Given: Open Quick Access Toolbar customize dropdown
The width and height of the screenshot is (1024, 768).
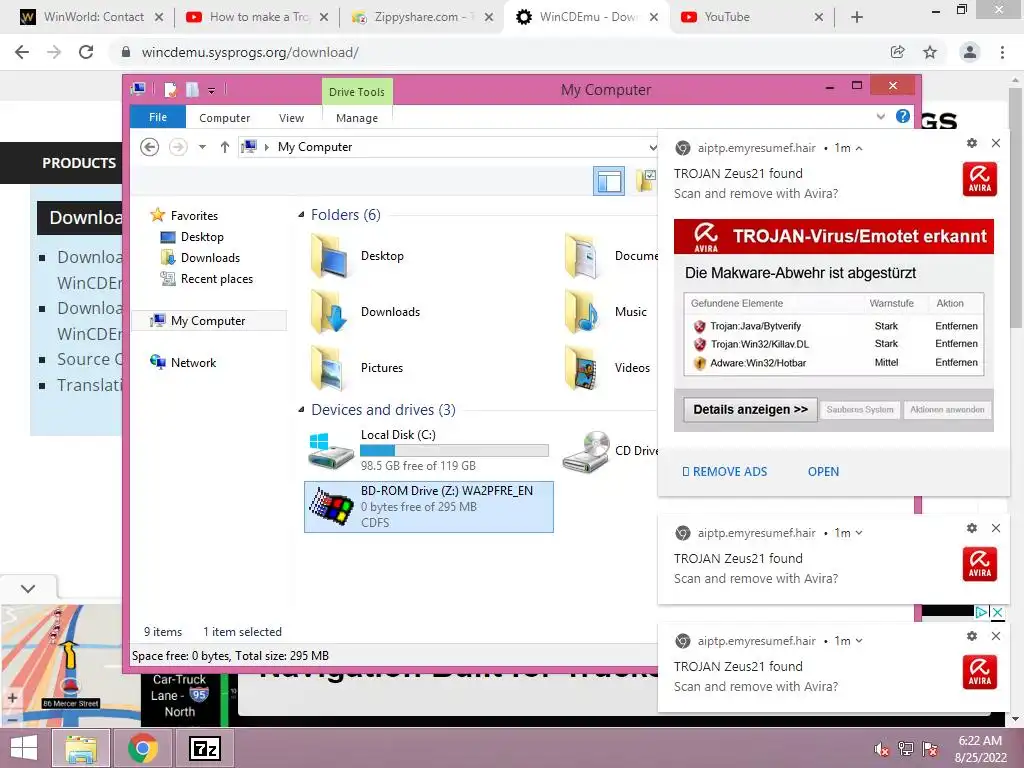Looking at the screenshot, I should click(x=212, y=90).
